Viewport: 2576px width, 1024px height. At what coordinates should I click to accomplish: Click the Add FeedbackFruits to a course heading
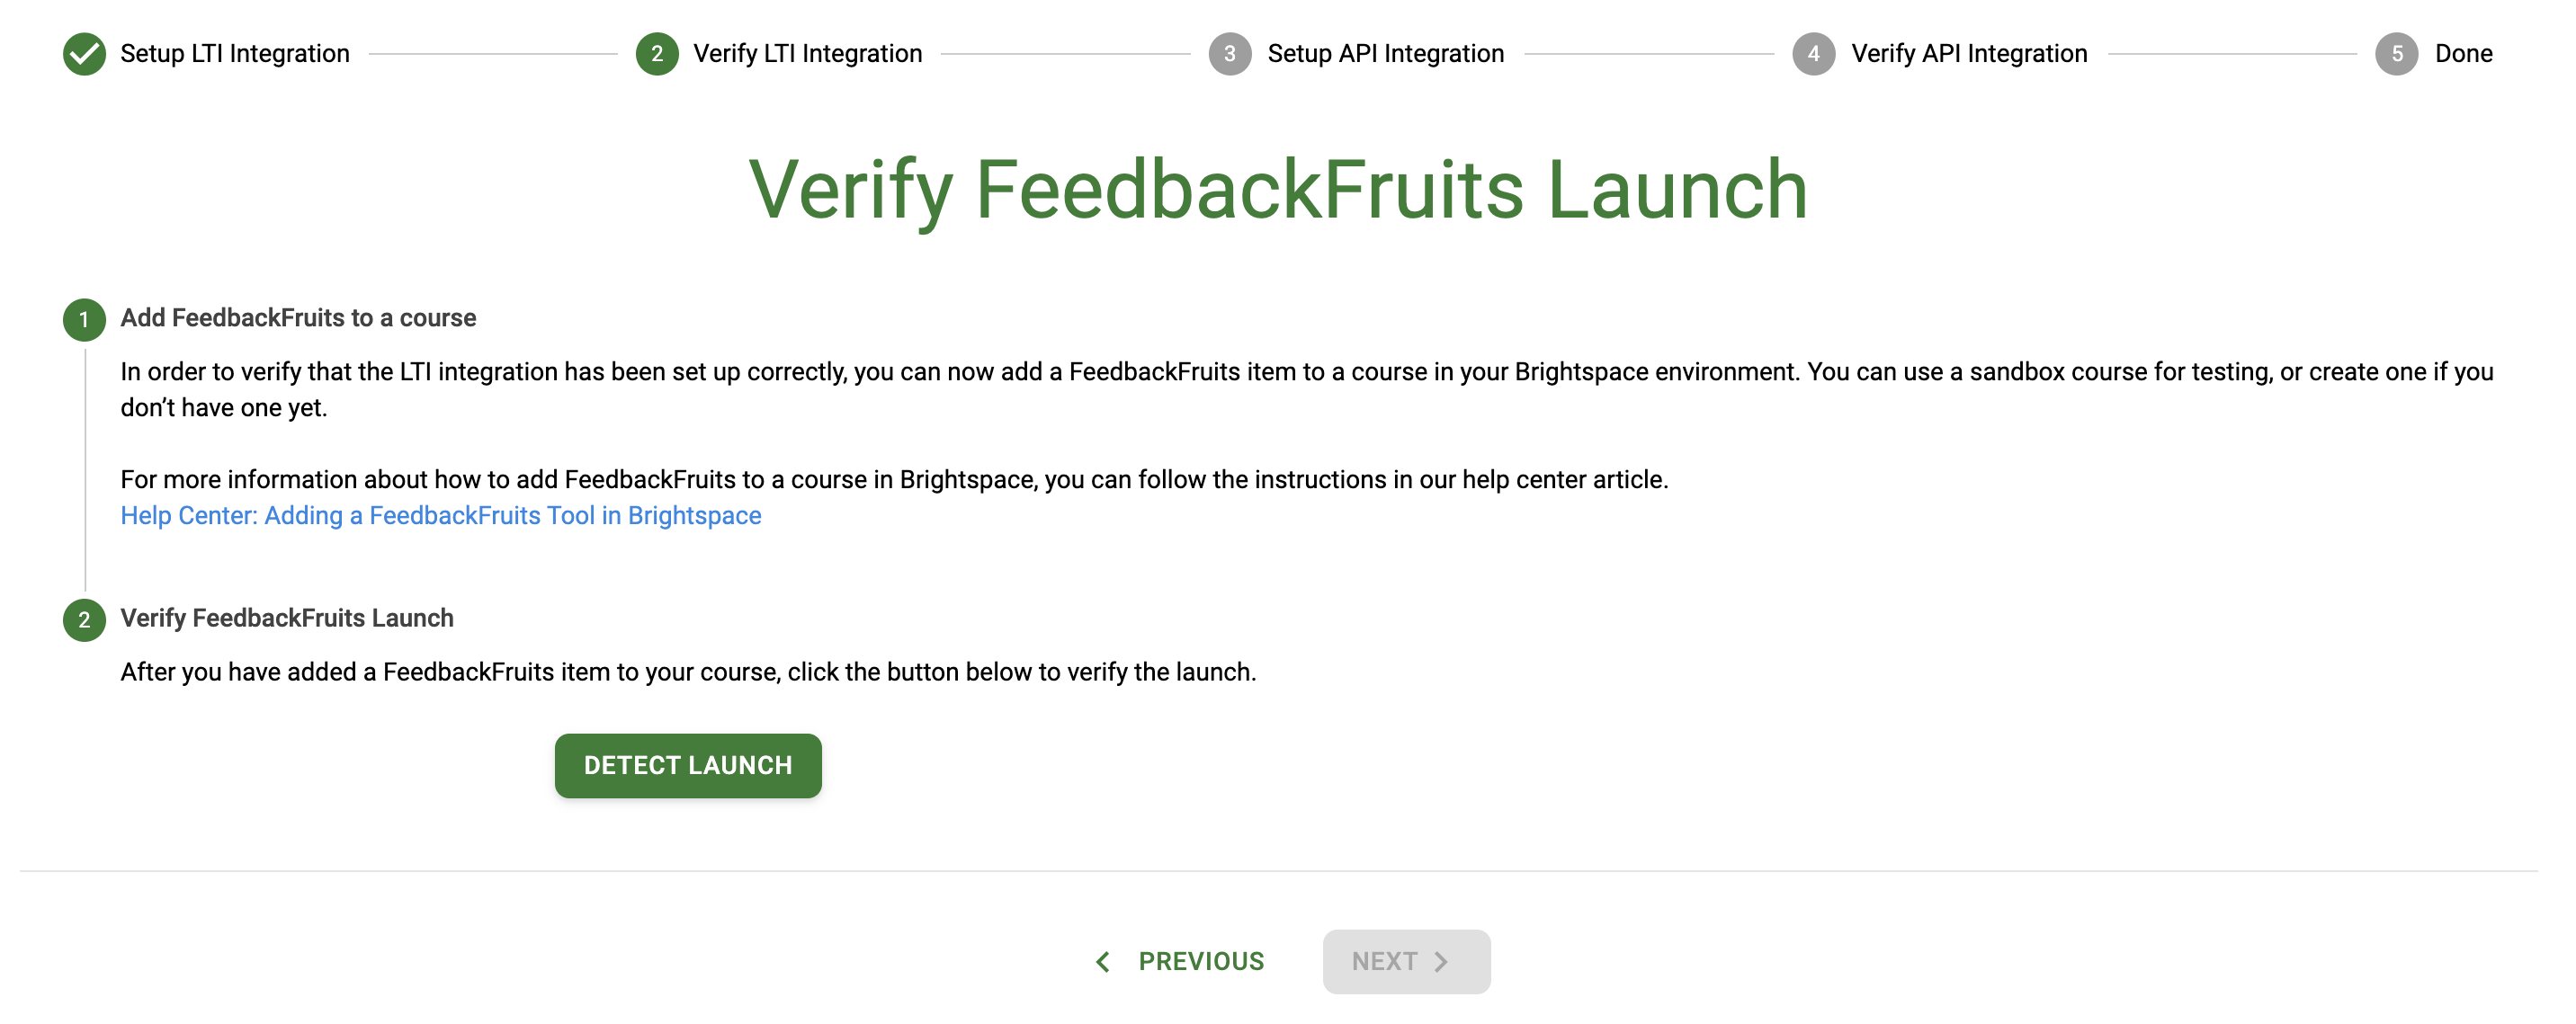pyautogui.click(x=298, y=318)
